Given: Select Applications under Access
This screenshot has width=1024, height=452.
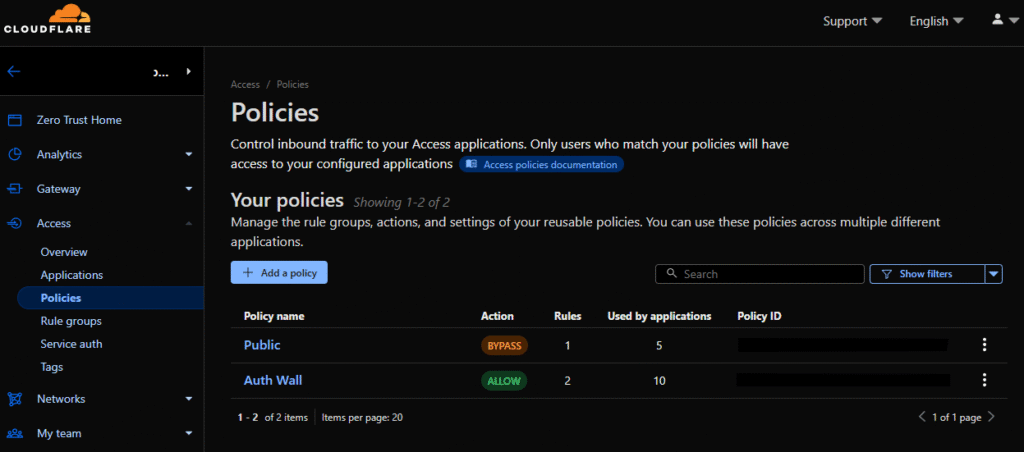Looking at the screenshot, I should 72,275.
